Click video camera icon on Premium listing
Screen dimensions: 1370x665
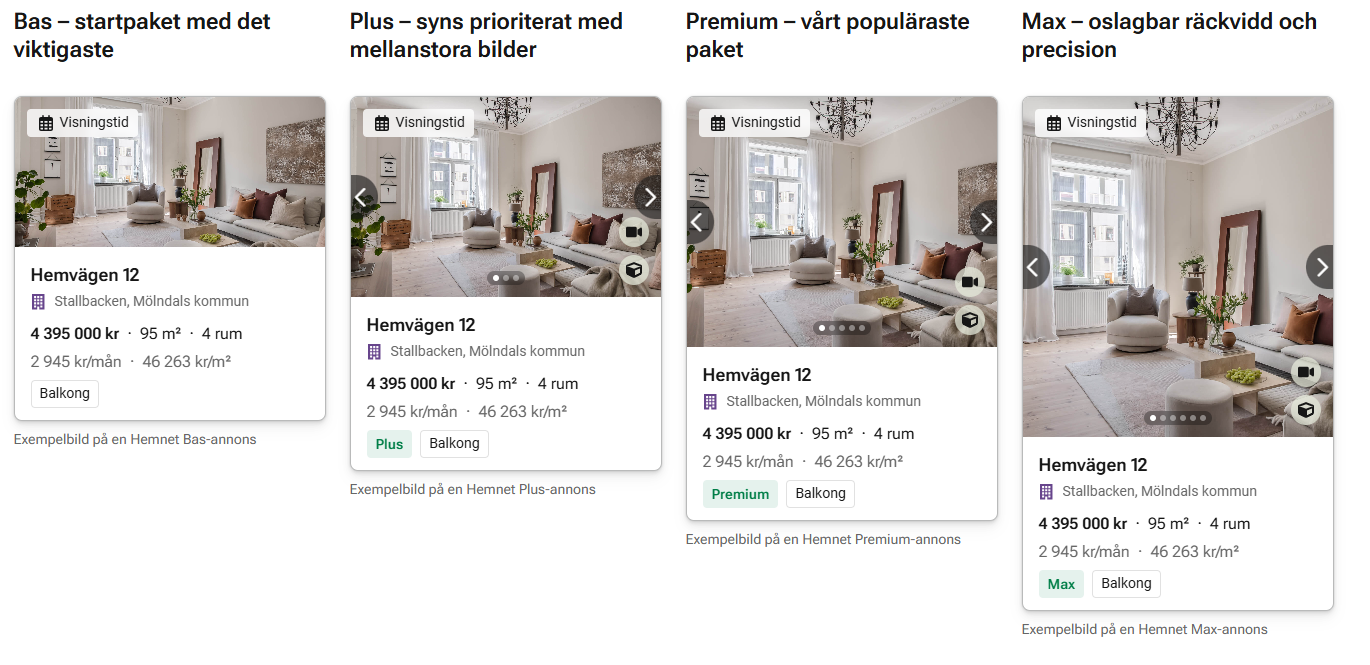pos(969,283)
